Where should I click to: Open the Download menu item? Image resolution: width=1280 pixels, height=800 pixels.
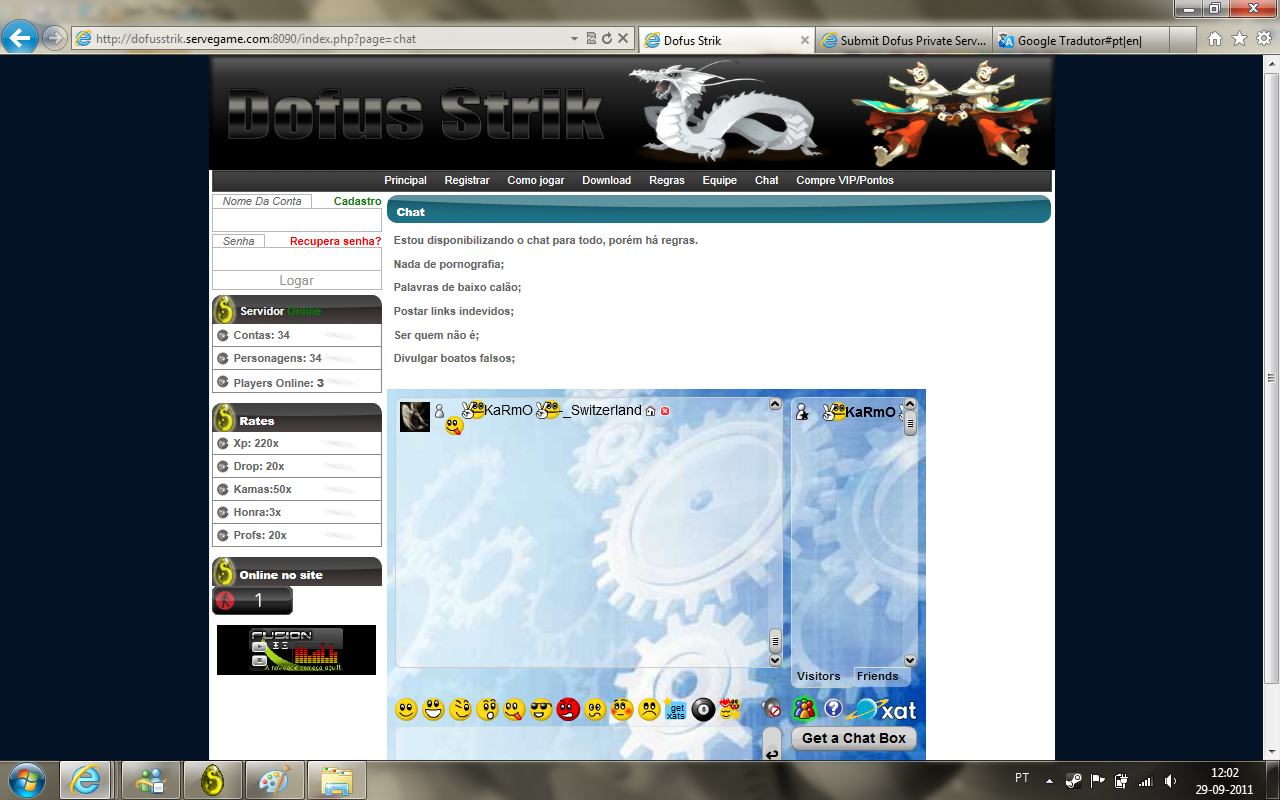tap(607, 180)
